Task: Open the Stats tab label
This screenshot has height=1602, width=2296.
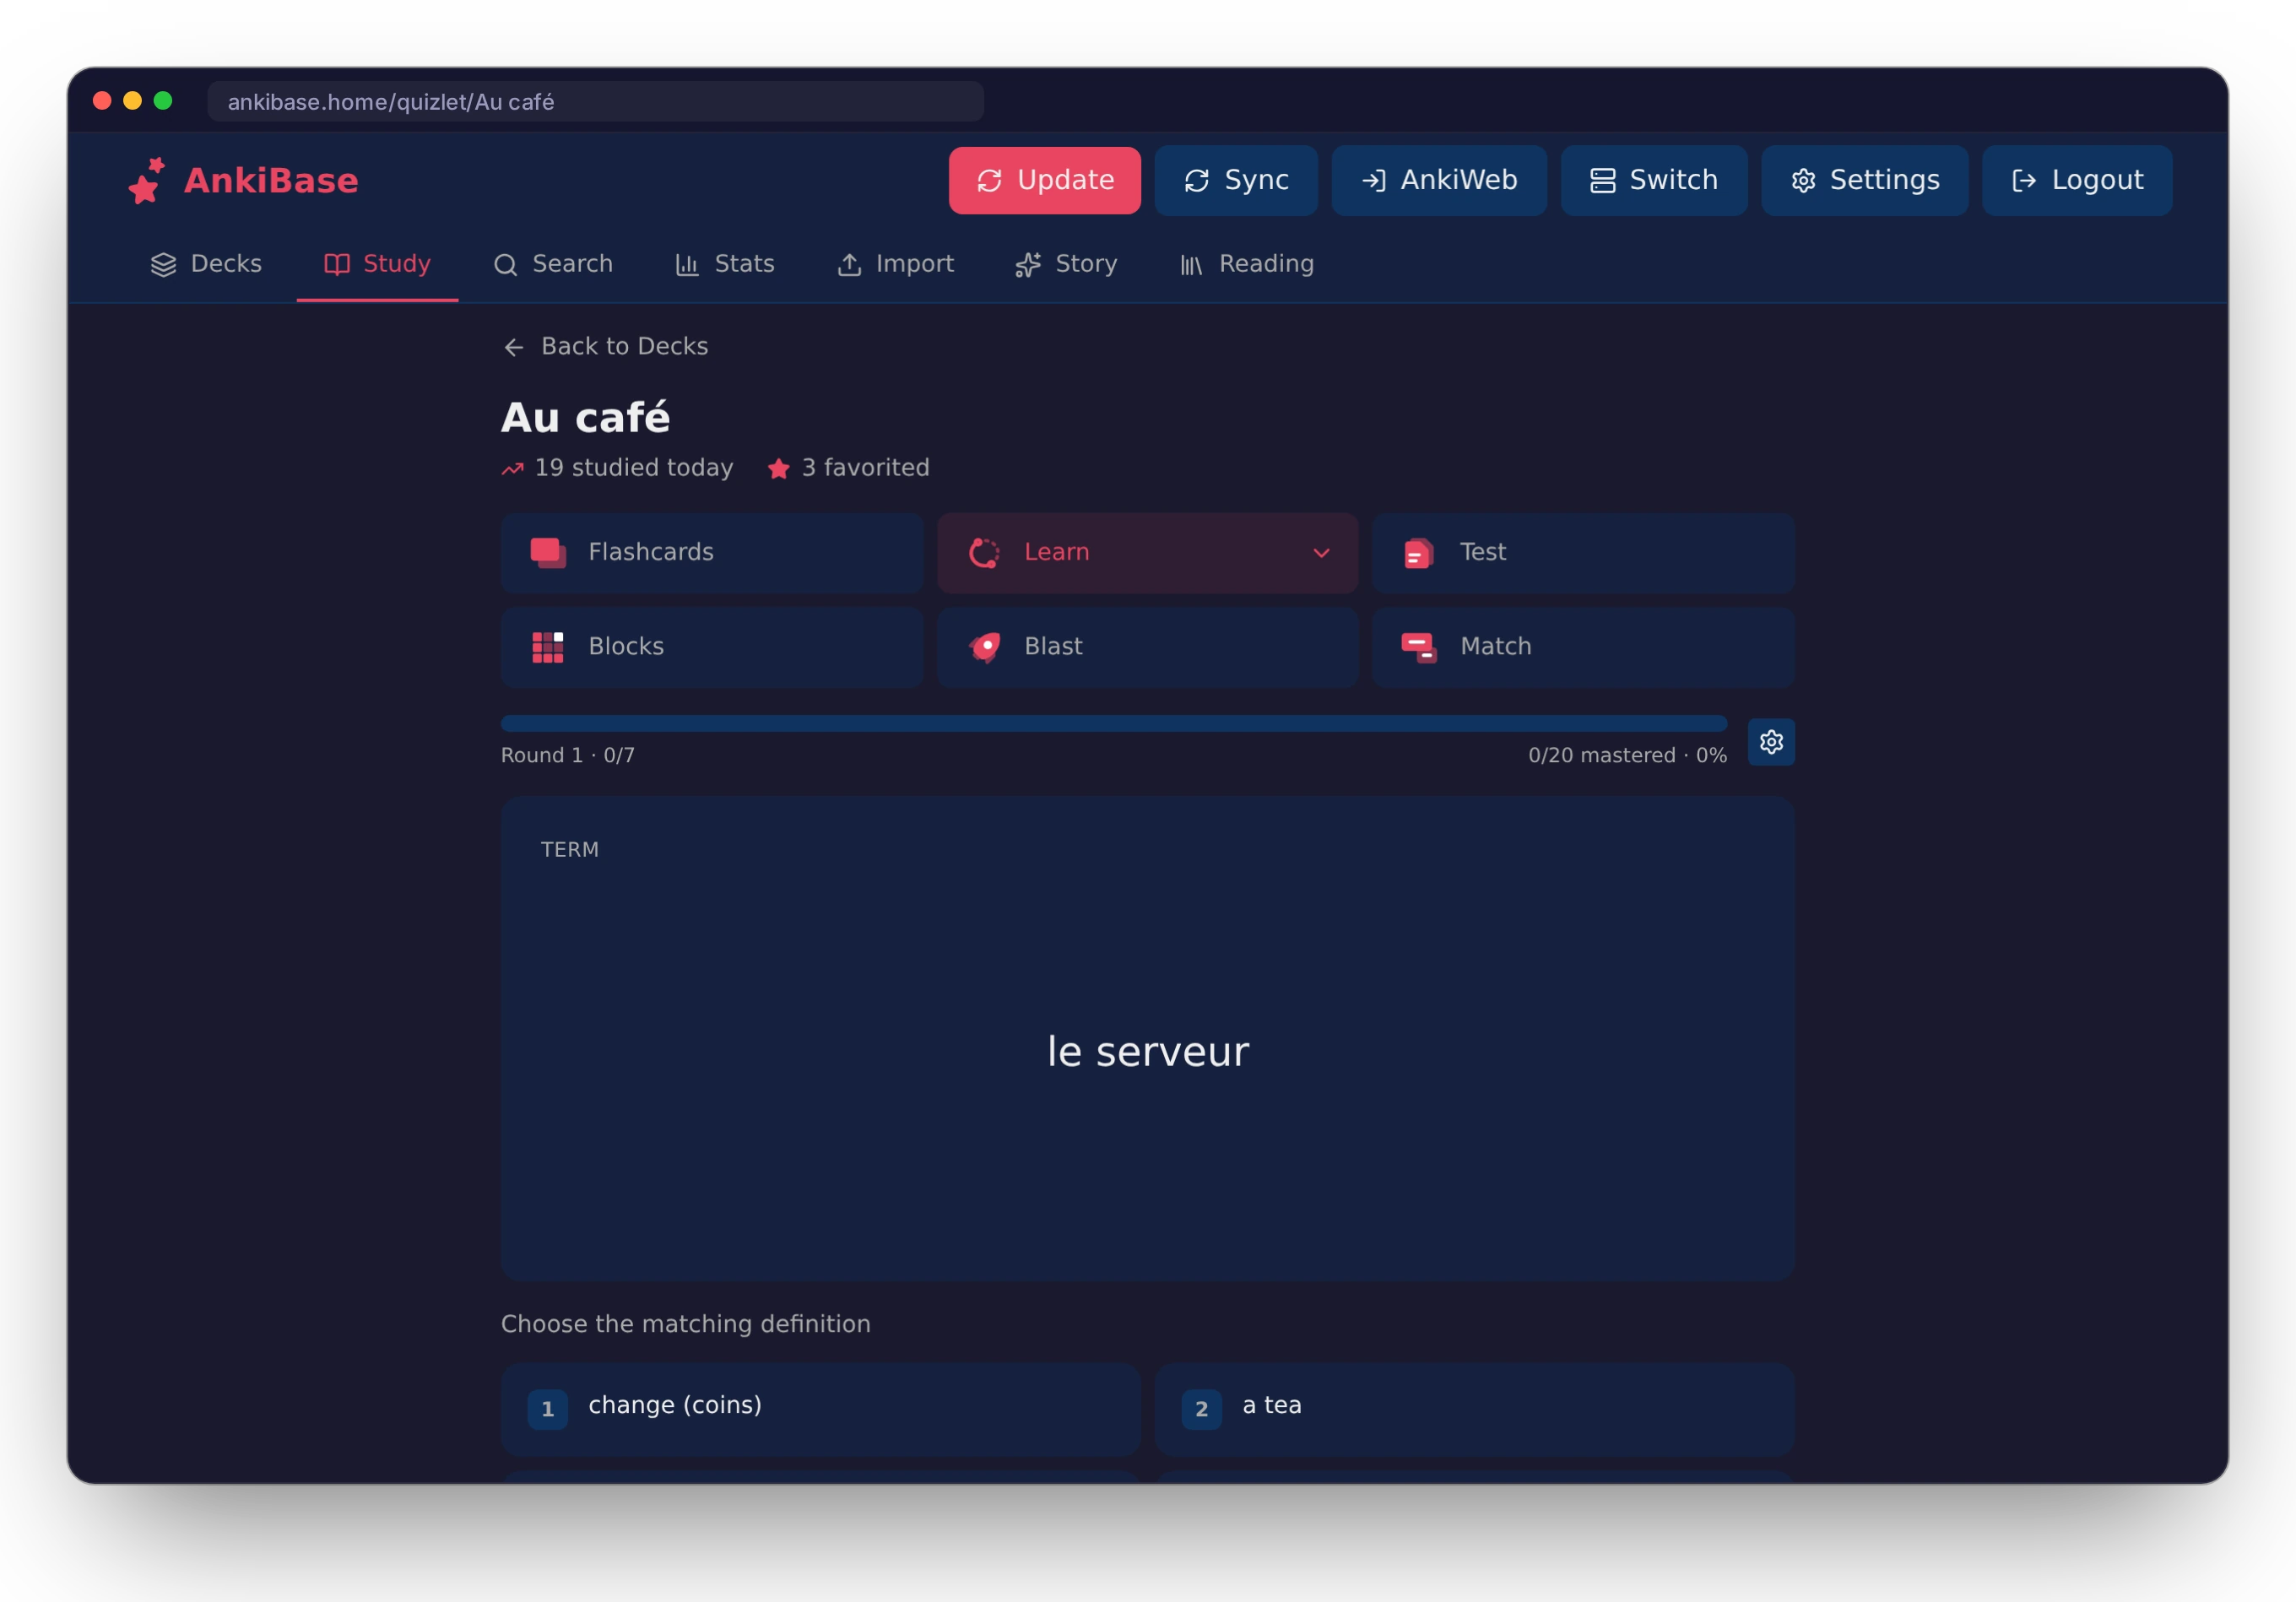Action: pos(745,264)
